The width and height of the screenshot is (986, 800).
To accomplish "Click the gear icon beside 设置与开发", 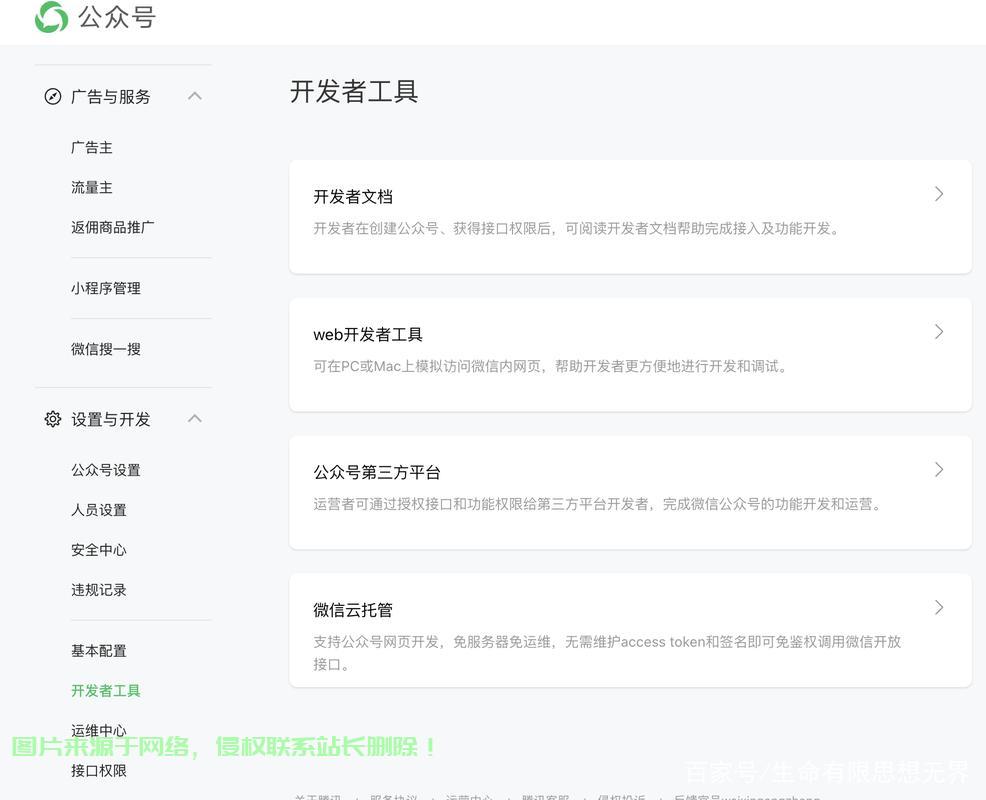I will pyautogui.click(x=53, y=419).
